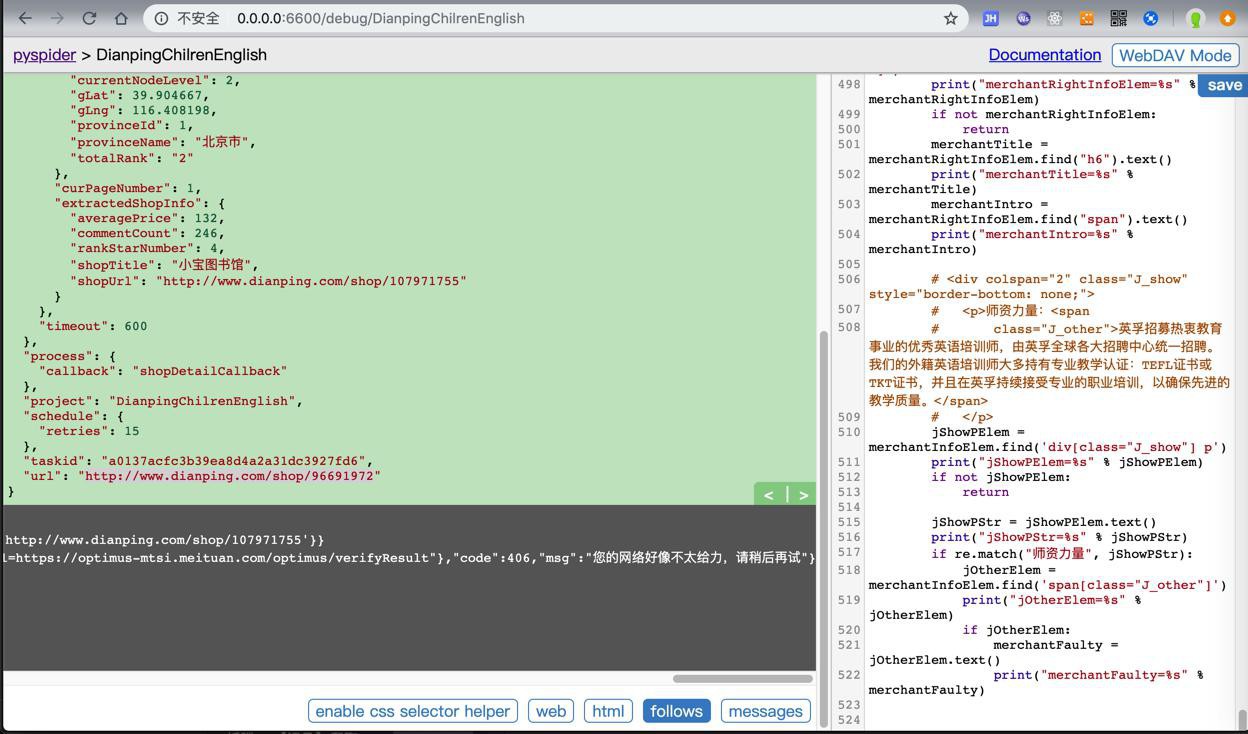Click the horizontal scrollbar in follows panel
This screenshot has width=1248, height=734.
742,679
